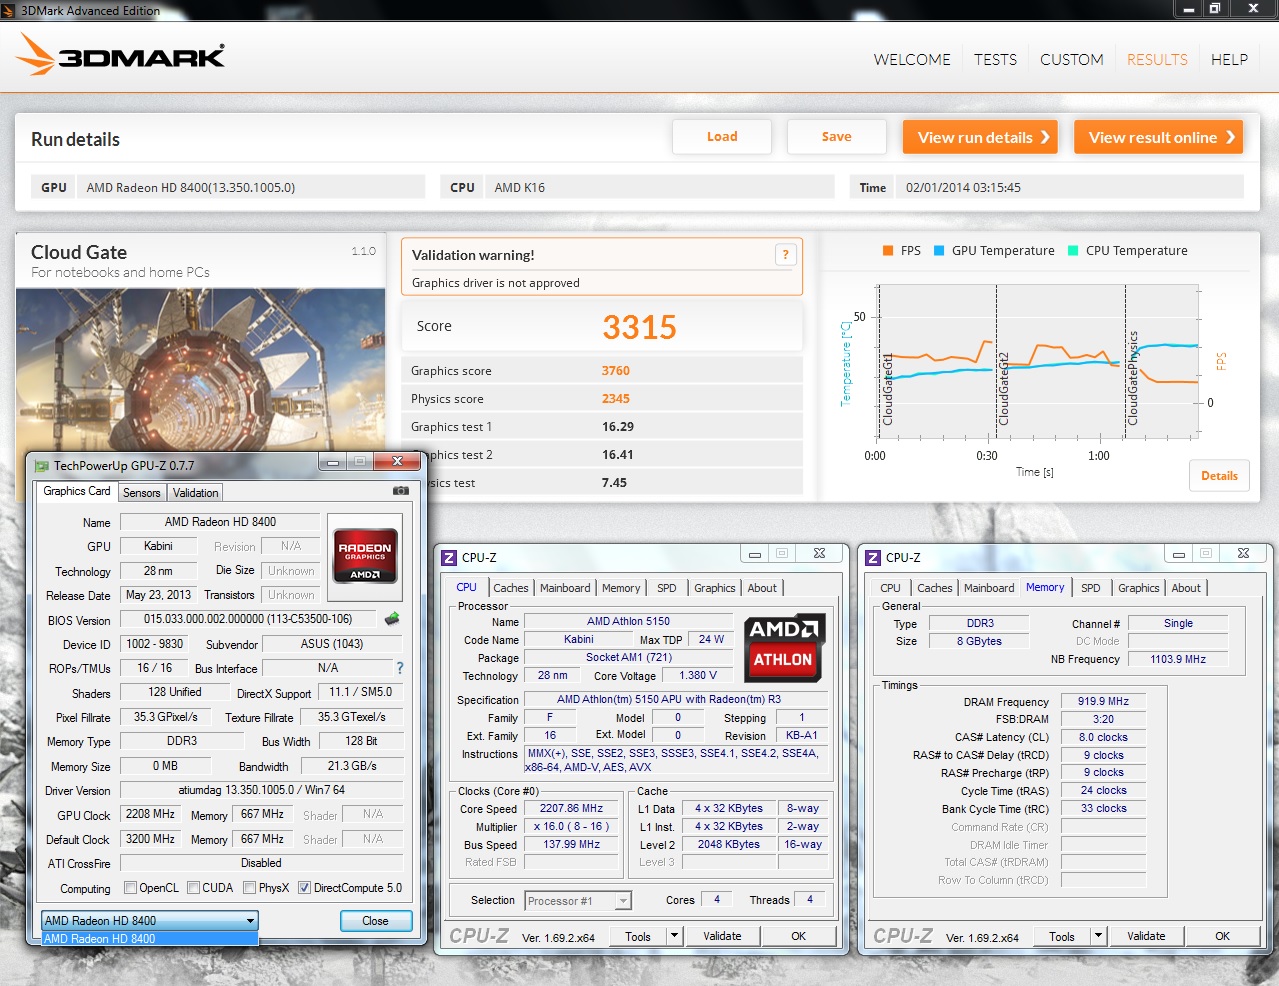Screen dimensions: 1279x986
Task: Click the 3DMark logo
Action: (x=121, y=54)
